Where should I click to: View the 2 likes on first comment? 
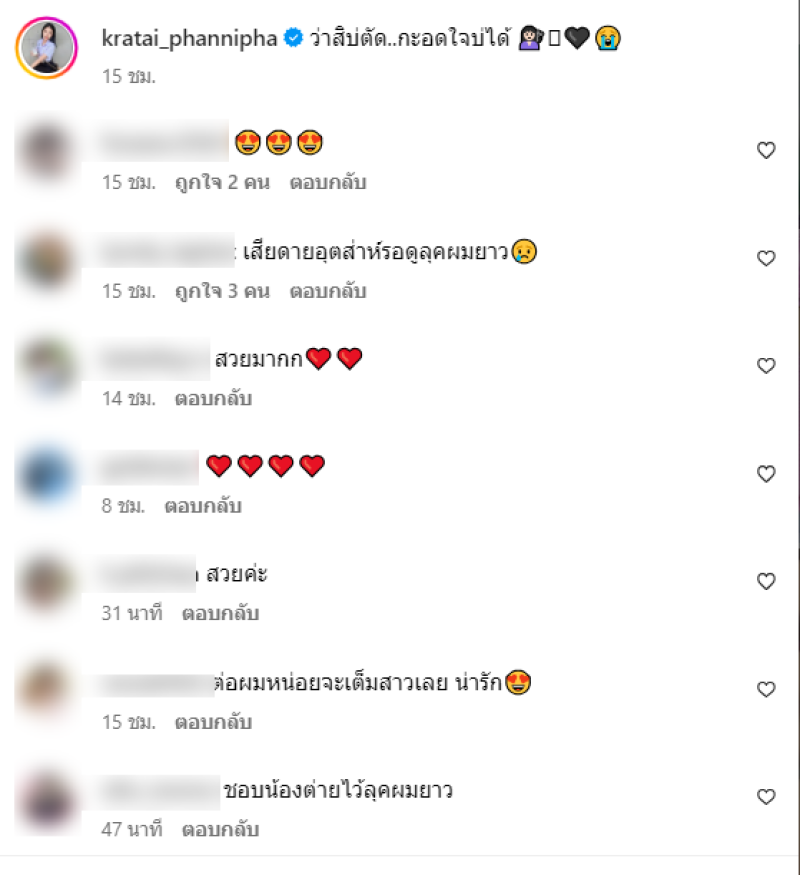[222, 182]
